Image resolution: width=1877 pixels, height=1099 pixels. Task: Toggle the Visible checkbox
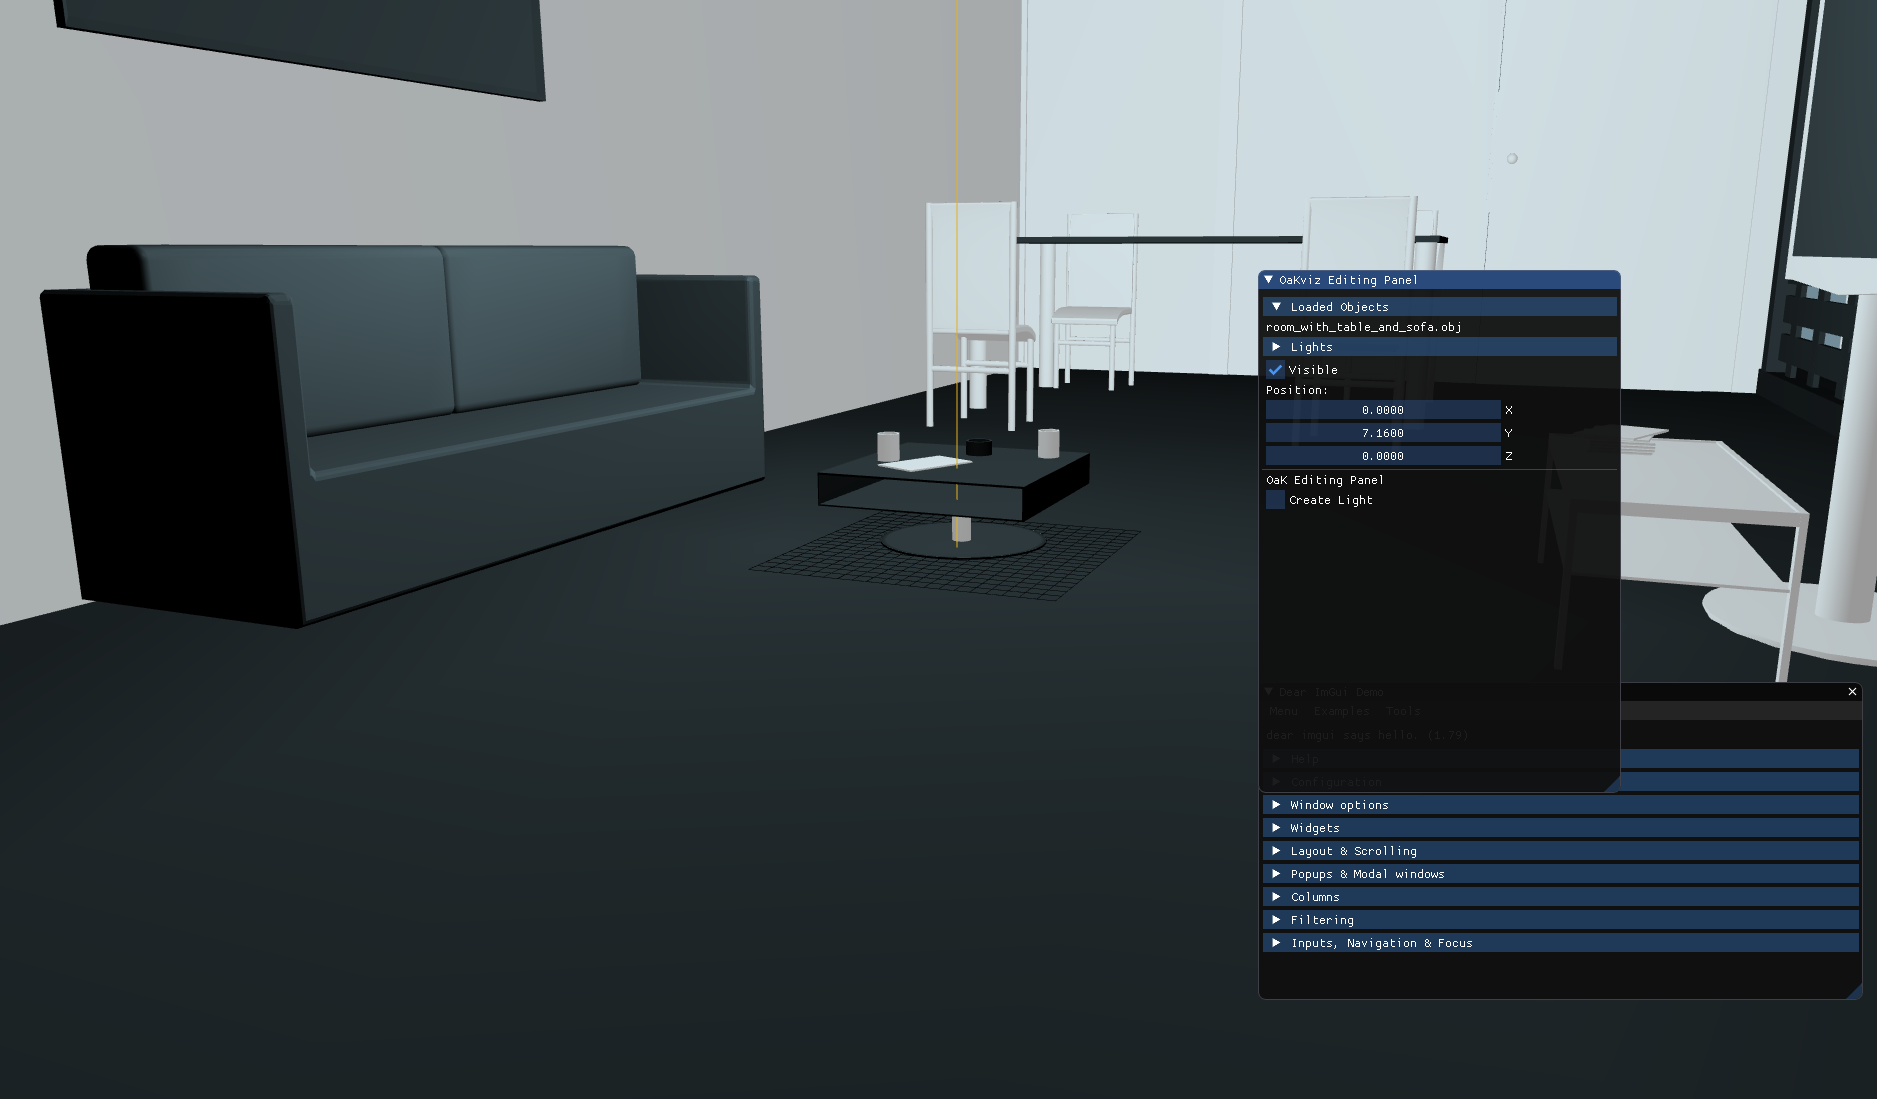1275,370
